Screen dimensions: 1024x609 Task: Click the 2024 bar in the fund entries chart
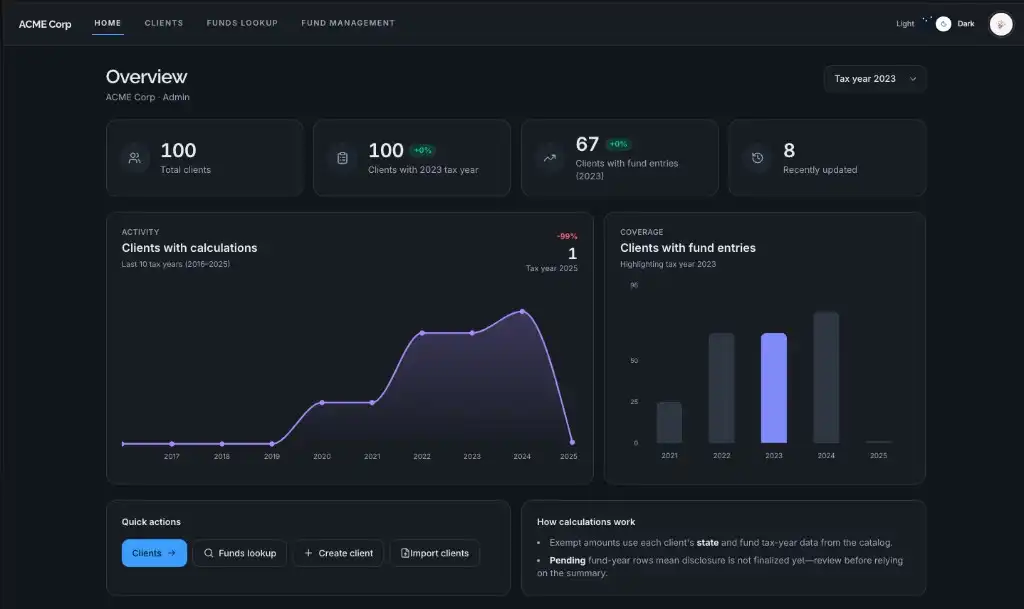click(x=826, y=377)
